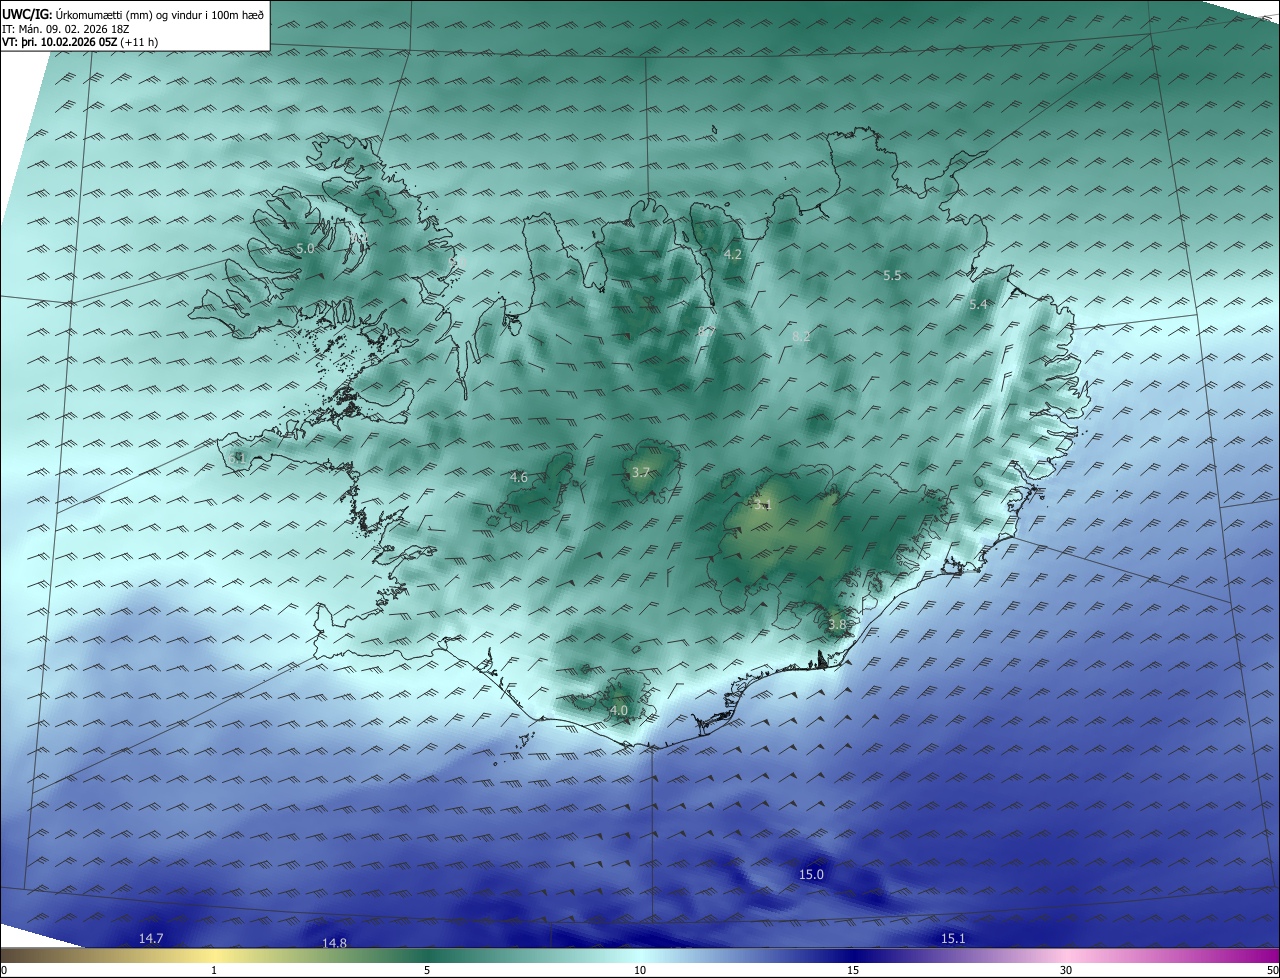1280x978 pixels.
Task: Click the title text "Úrkomumætti (mm) og vindur í 100m hæð"
Action: point(160,15)
